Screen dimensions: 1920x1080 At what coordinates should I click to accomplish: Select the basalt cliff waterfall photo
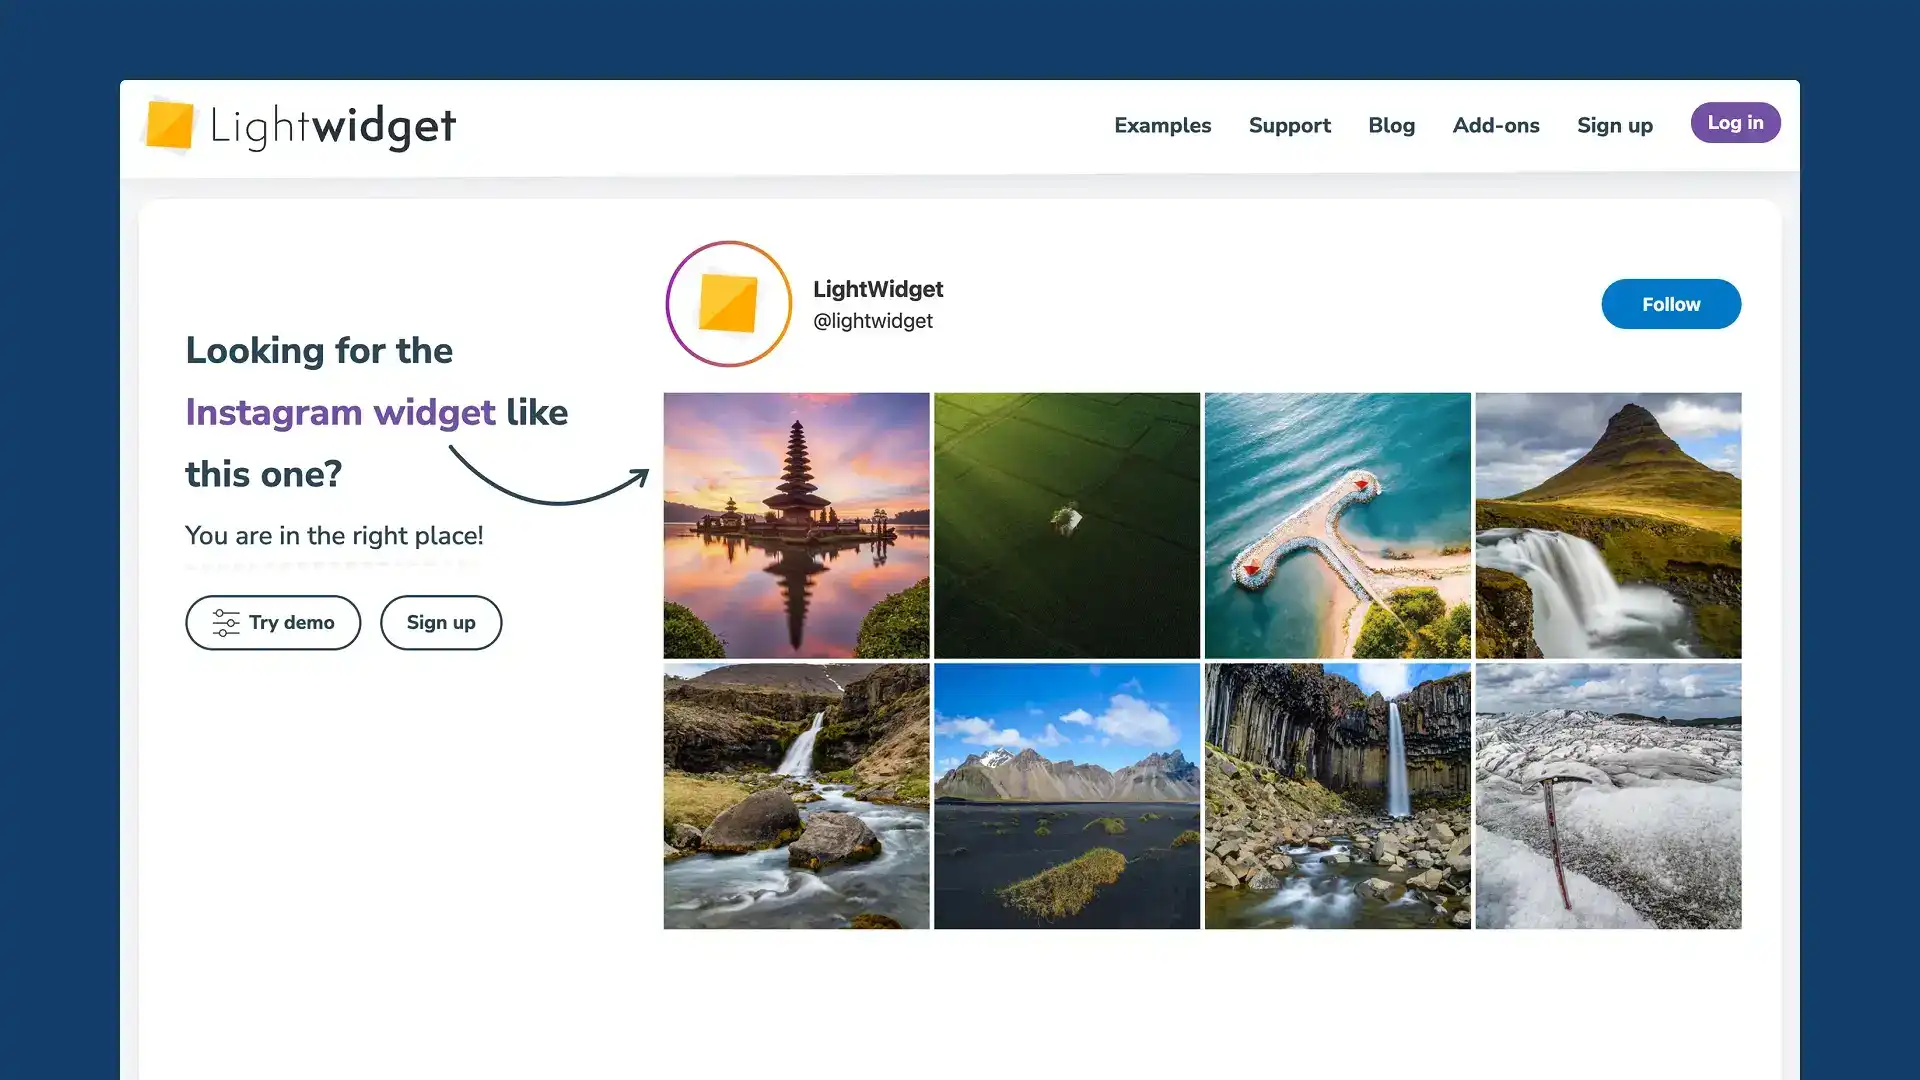click(1338, 795)
